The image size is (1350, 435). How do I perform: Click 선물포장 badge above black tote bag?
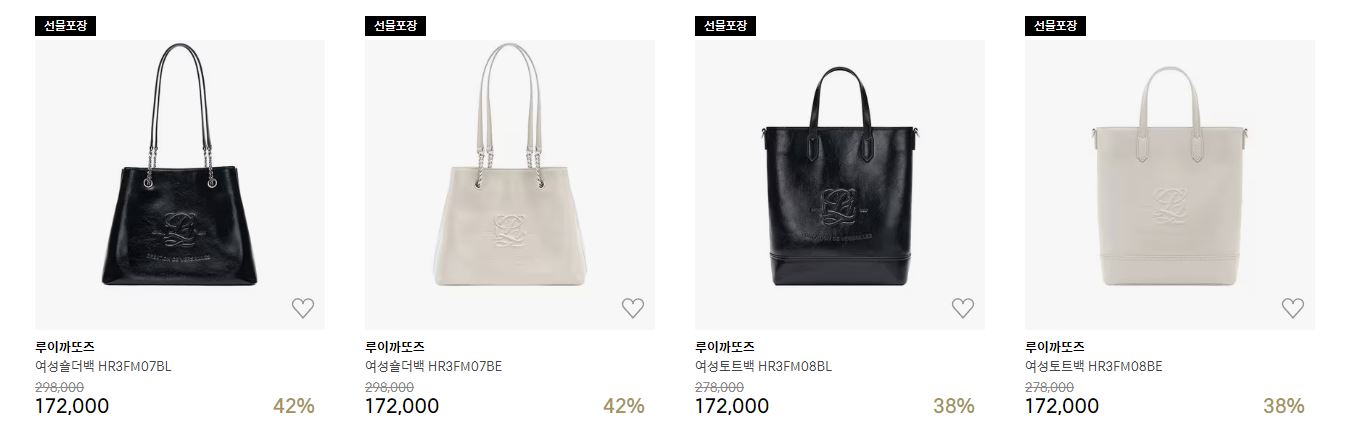tap(725, 26)
